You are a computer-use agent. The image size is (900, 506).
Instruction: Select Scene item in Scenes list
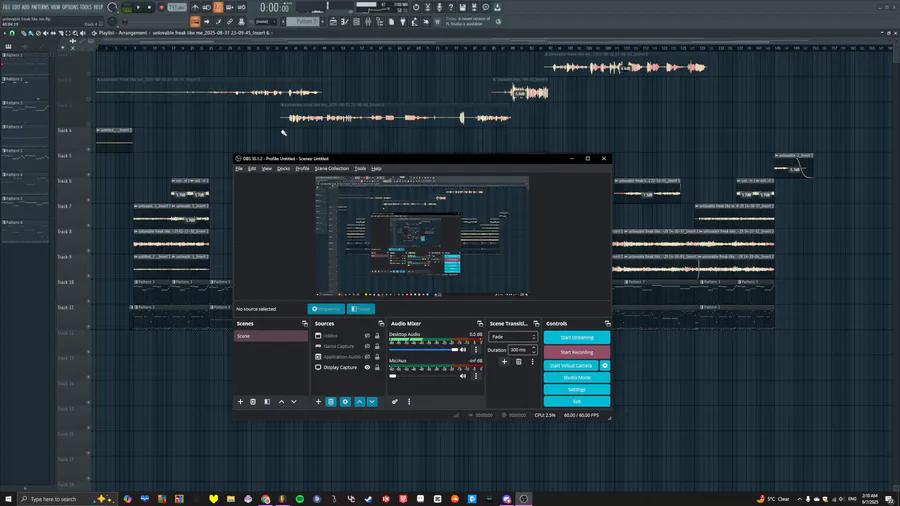[x=270, y=336]
